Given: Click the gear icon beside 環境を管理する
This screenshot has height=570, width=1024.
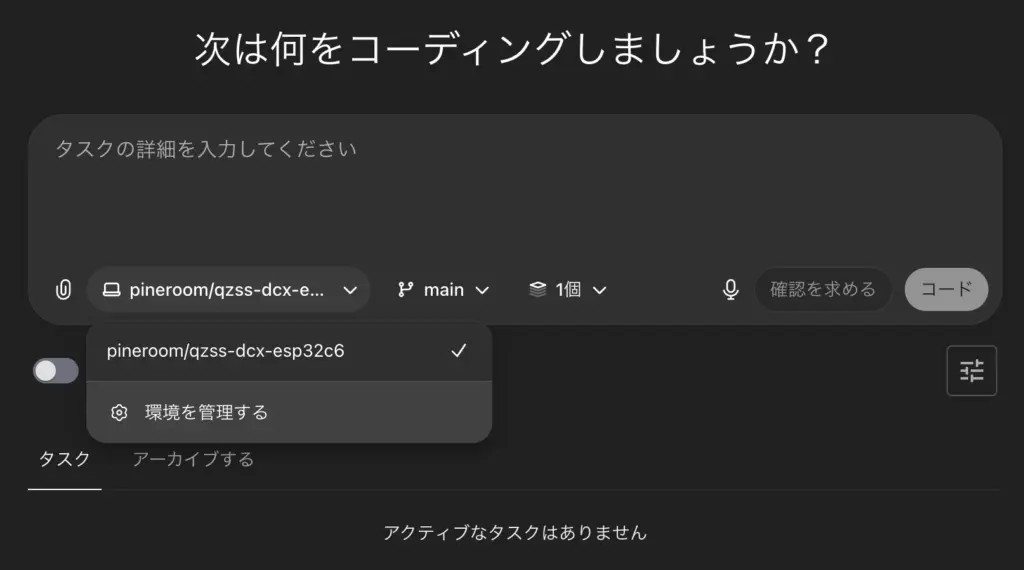Looking at the screenshot, I should (x=119, y=412).
